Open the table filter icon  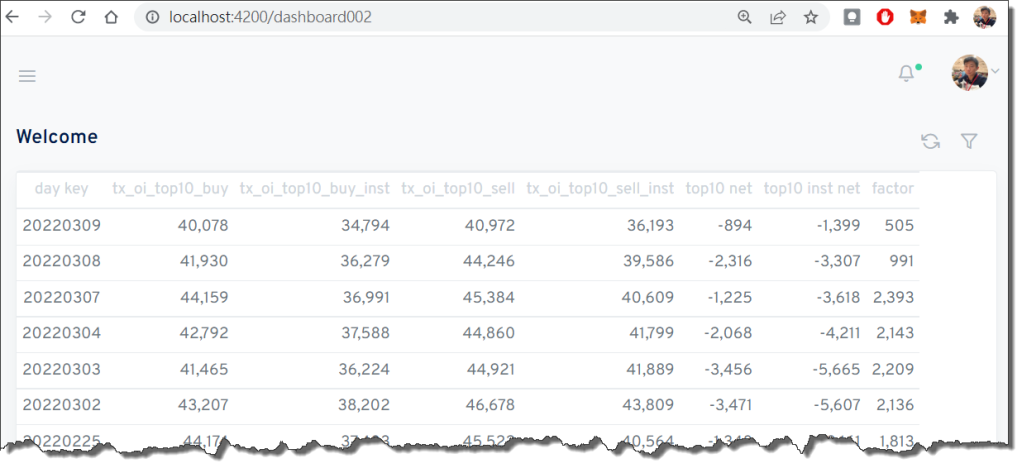pyautogui.click(x=968, y=141)
